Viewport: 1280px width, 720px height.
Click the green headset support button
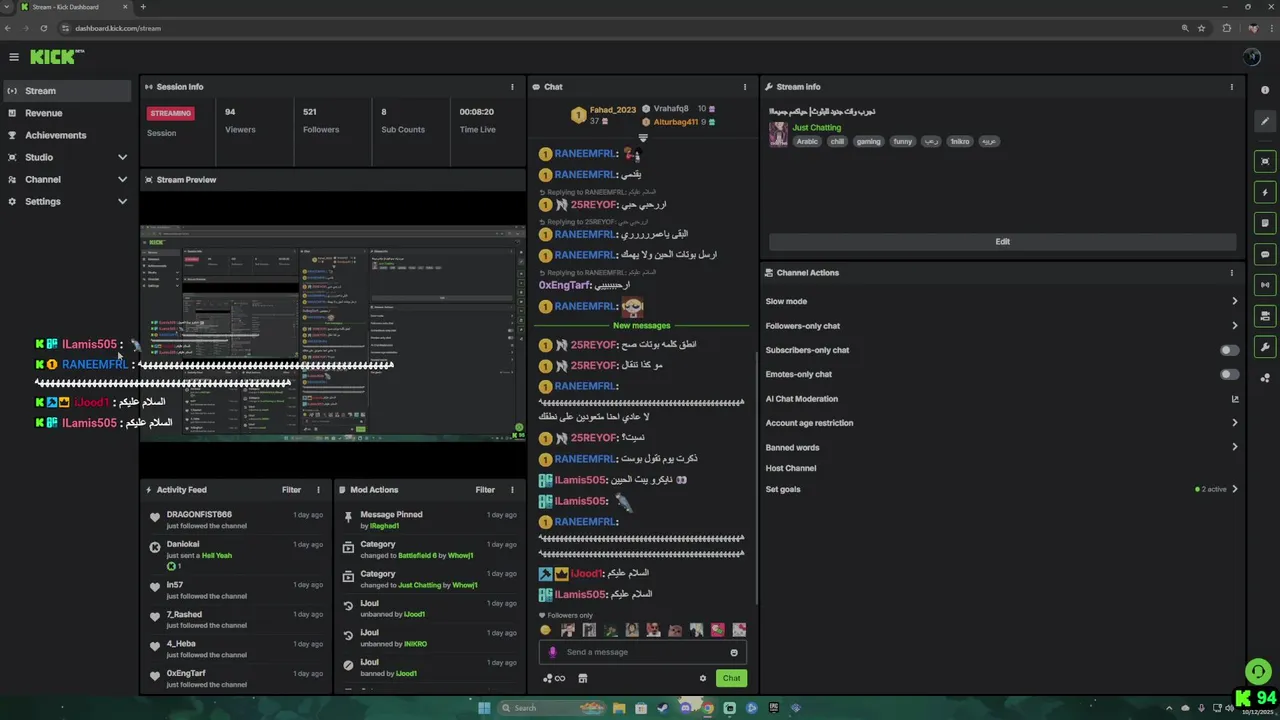(1258, 671)
